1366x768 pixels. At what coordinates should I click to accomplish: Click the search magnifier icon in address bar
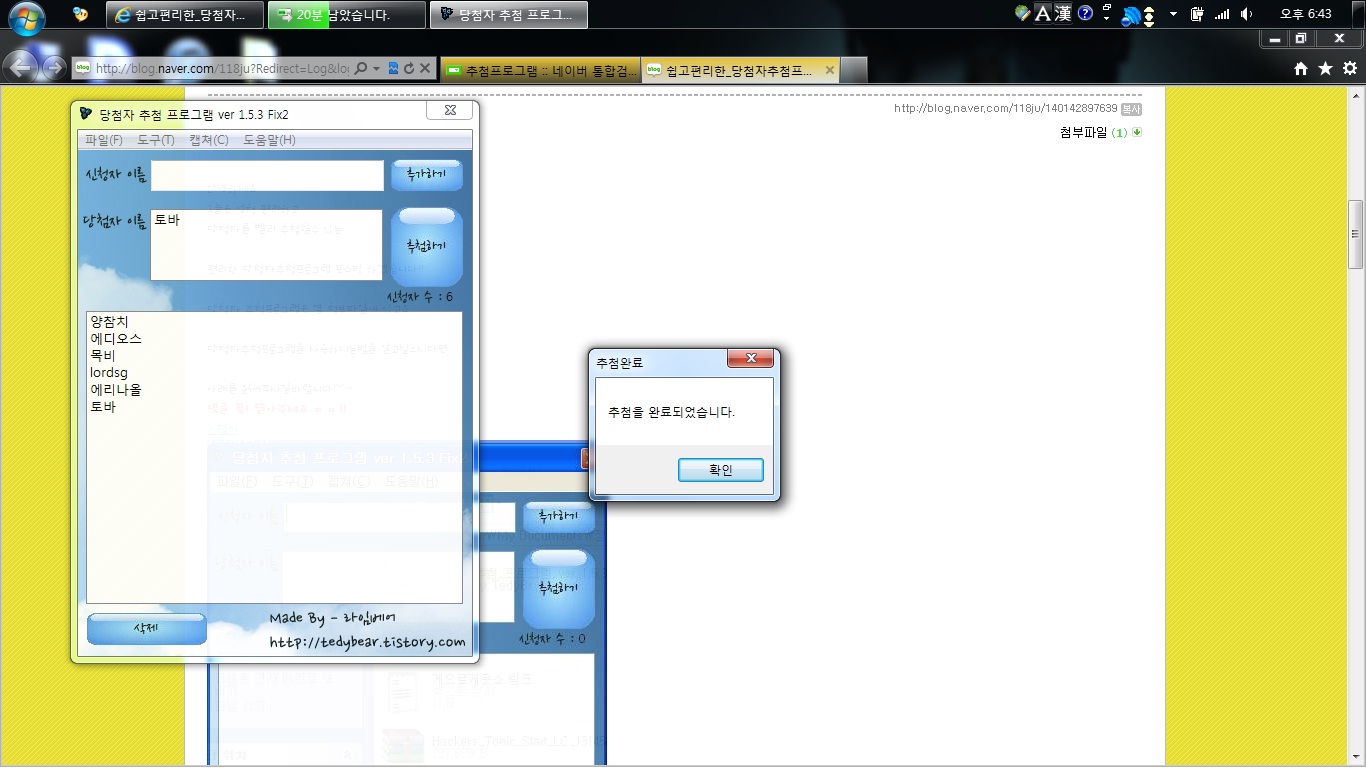[x=361, y=68]
